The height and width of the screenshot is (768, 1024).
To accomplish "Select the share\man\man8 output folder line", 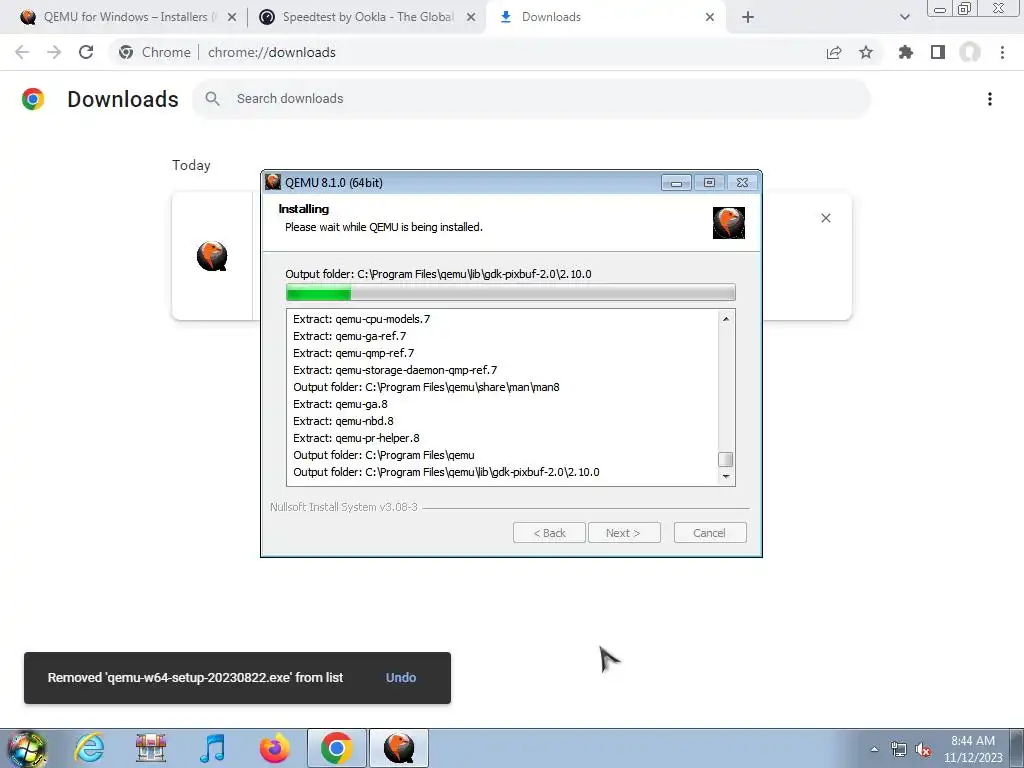I will (x=426, y=387).
